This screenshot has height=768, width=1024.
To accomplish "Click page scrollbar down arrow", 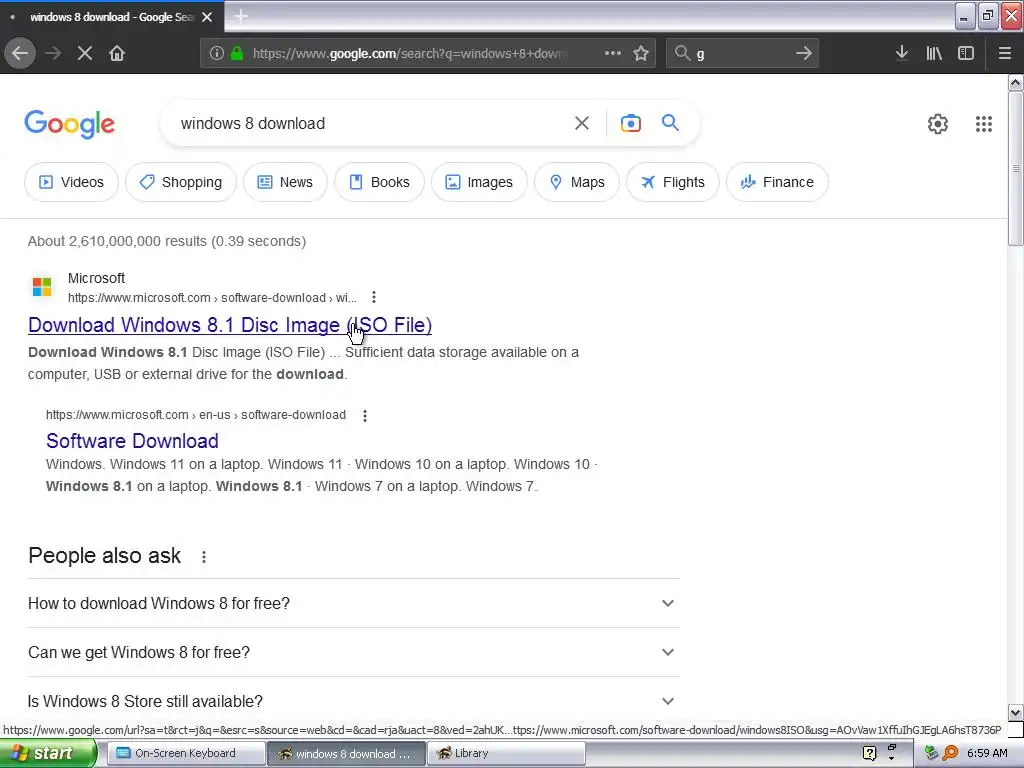I will (1015, 712).
